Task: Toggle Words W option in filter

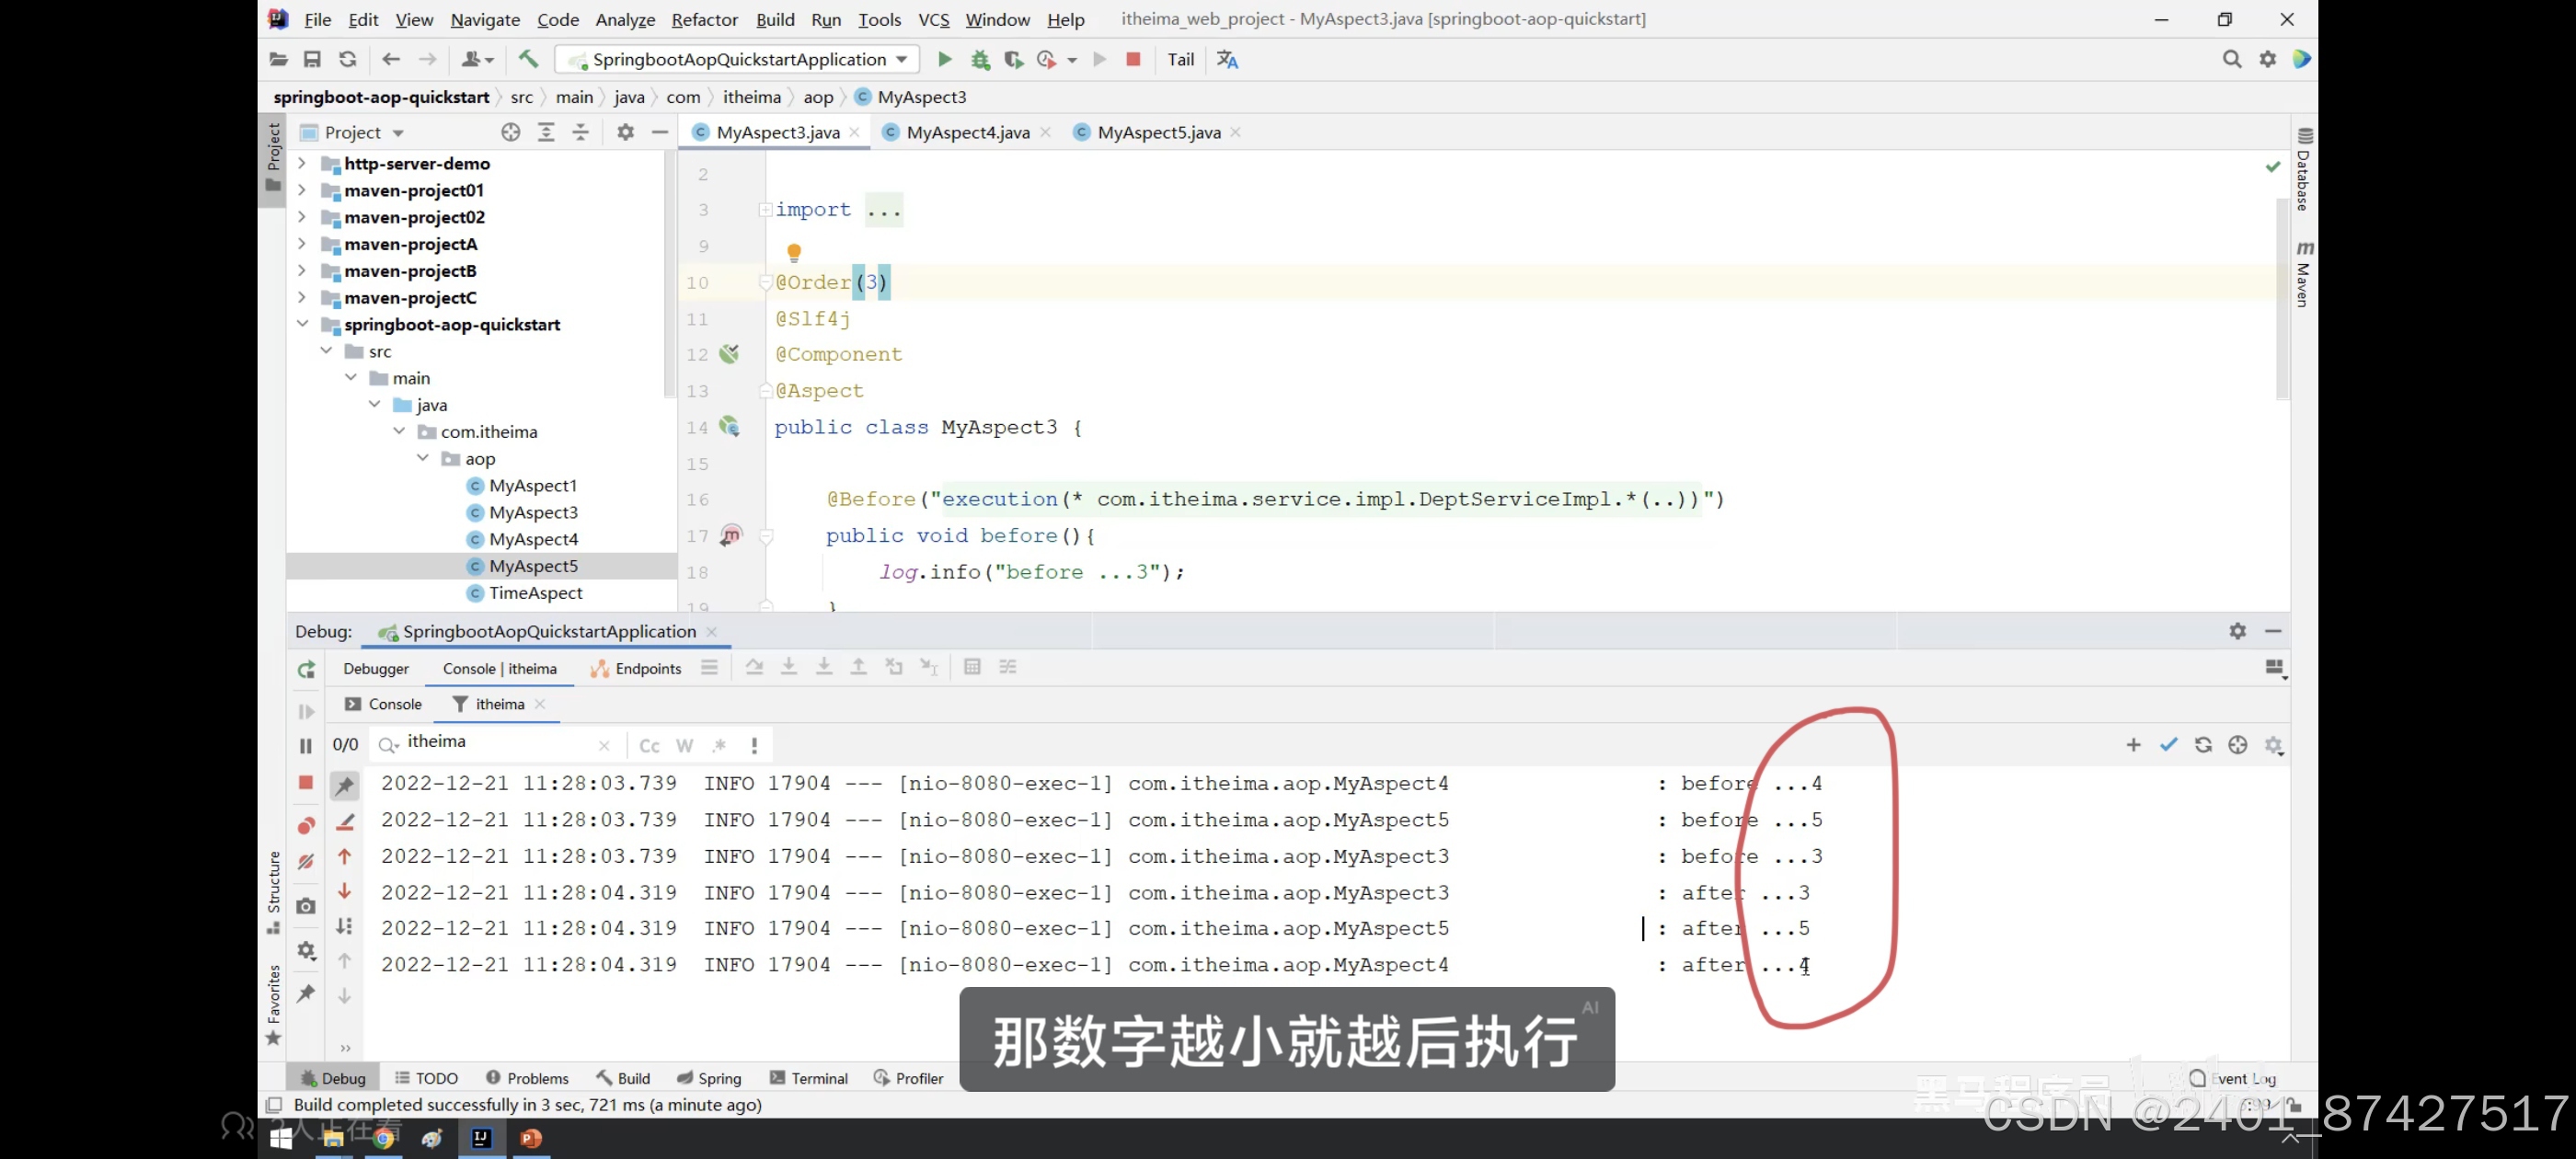Action: [684, 746]
